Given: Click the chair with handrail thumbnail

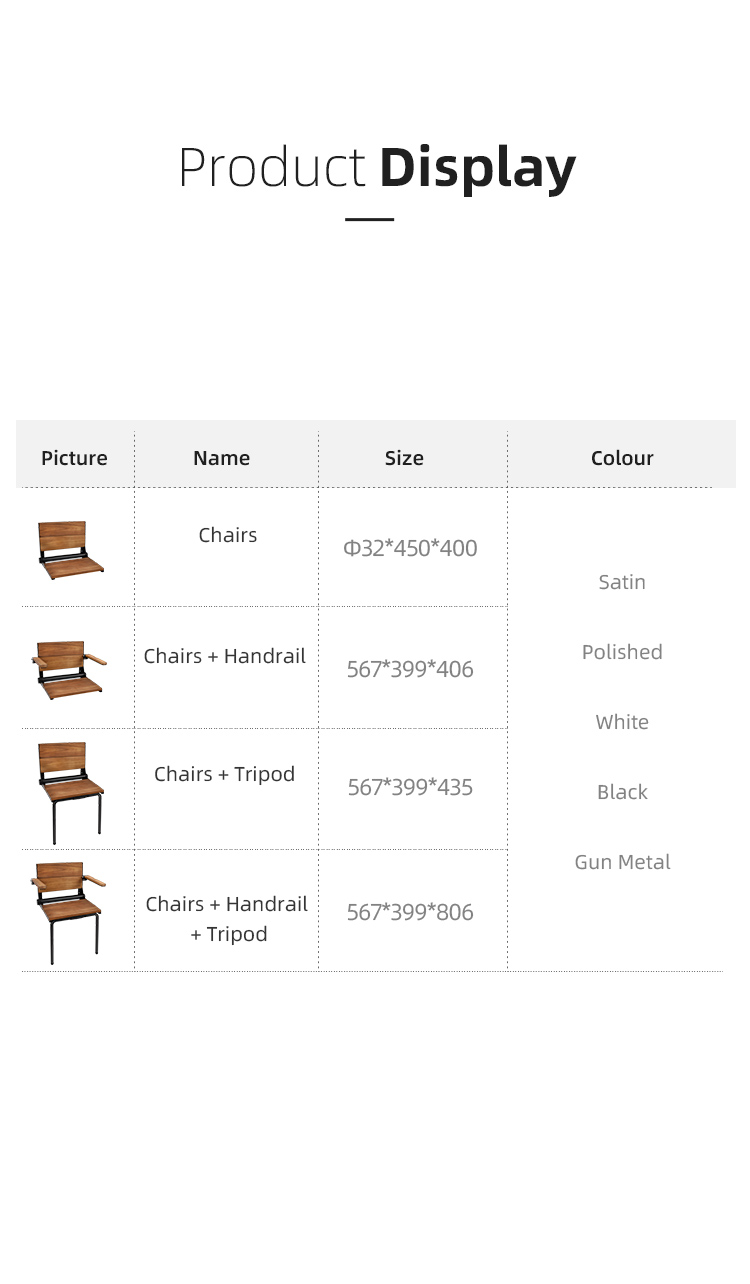Looking at the screenshot, I should (x=69, y=670).
